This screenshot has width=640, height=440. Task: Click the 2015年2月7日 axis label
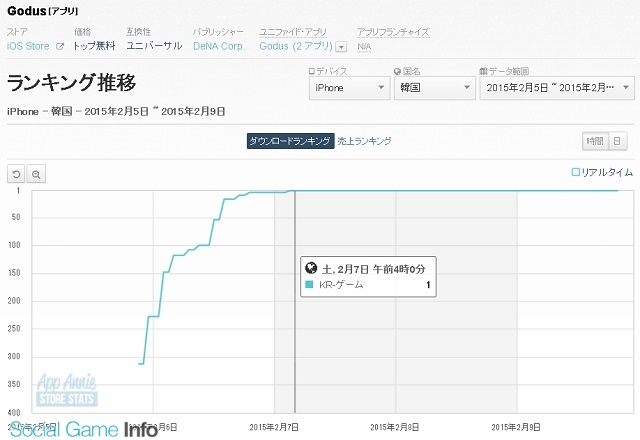(274, 427)
